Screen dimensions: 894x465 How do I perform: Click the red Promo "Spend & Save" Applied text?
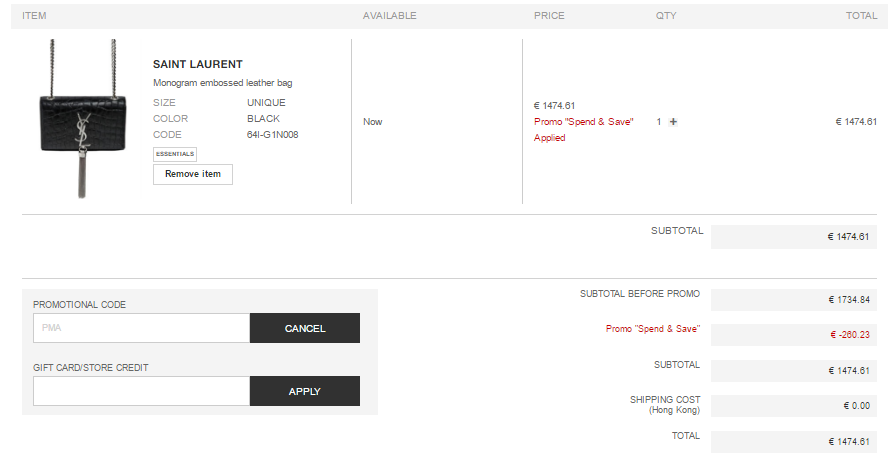click(583, 130)
